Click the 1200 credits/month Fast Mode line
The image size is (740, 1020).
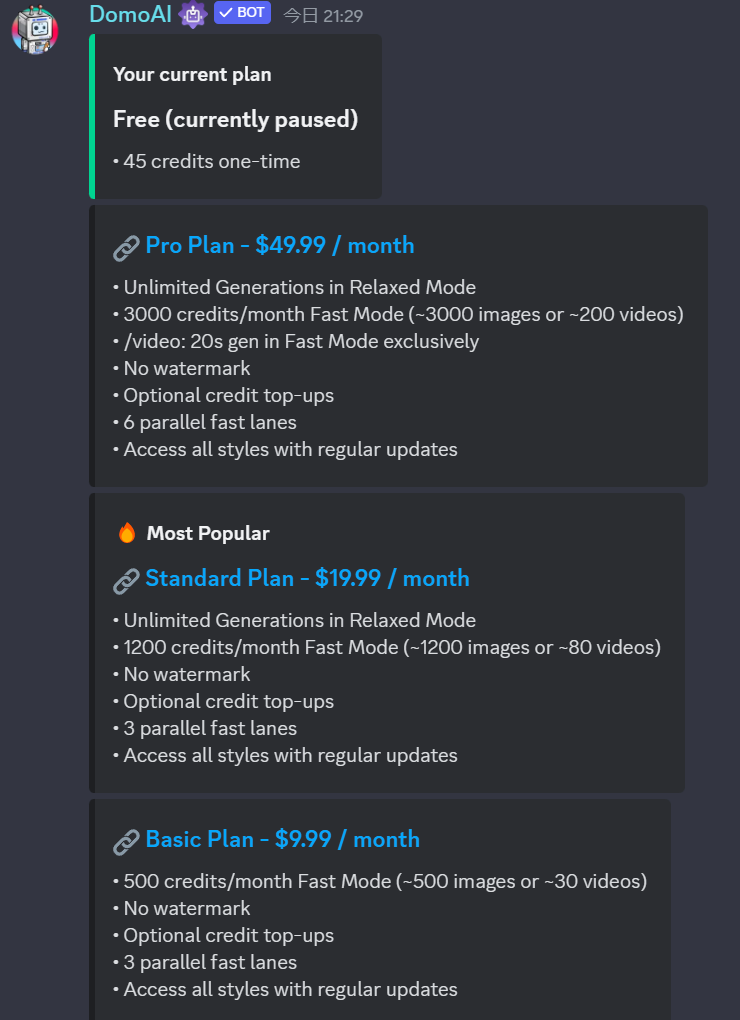pos(387,647)
